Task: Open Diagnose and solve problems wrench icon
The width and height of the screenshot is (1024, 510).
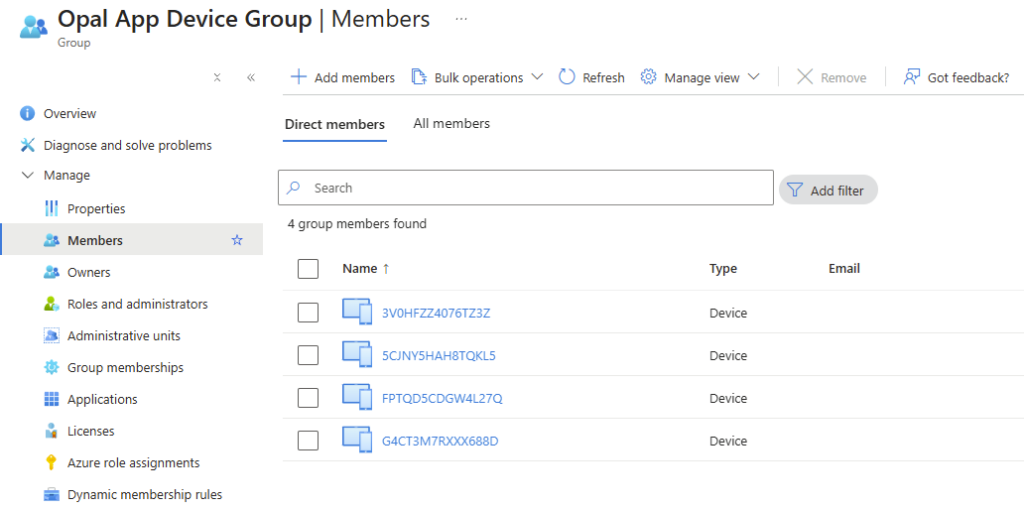Action: (27, 146)
